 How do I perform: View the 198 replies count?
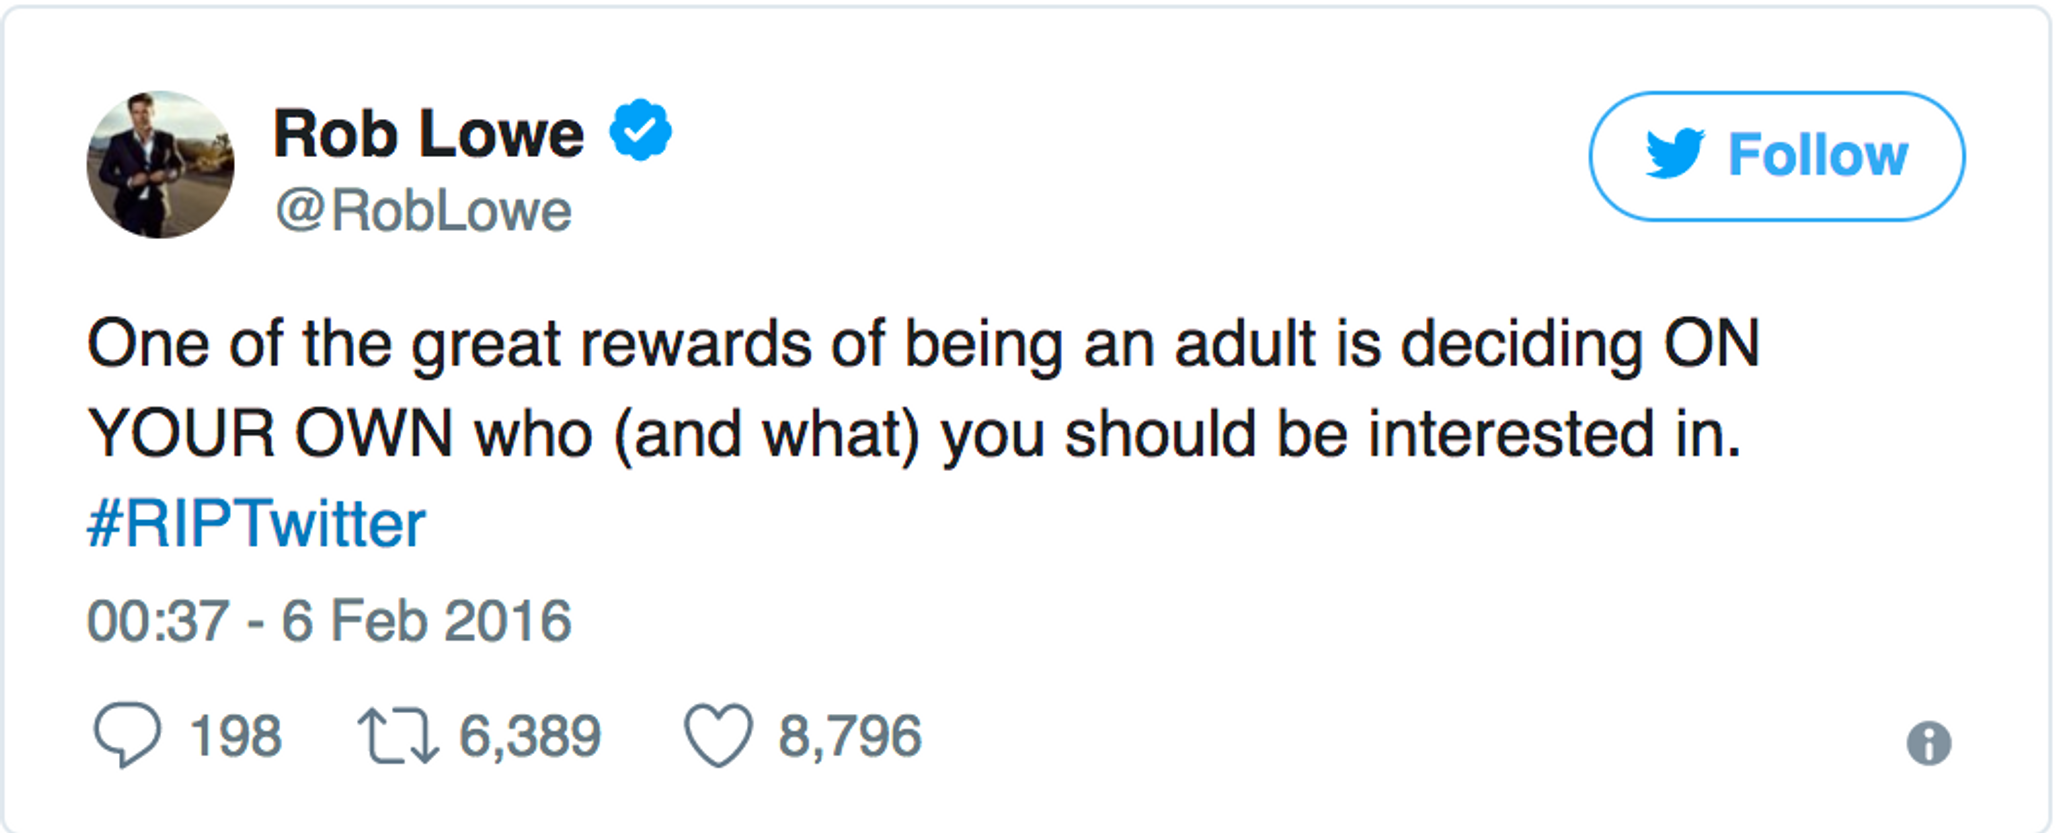coord(236,736)
